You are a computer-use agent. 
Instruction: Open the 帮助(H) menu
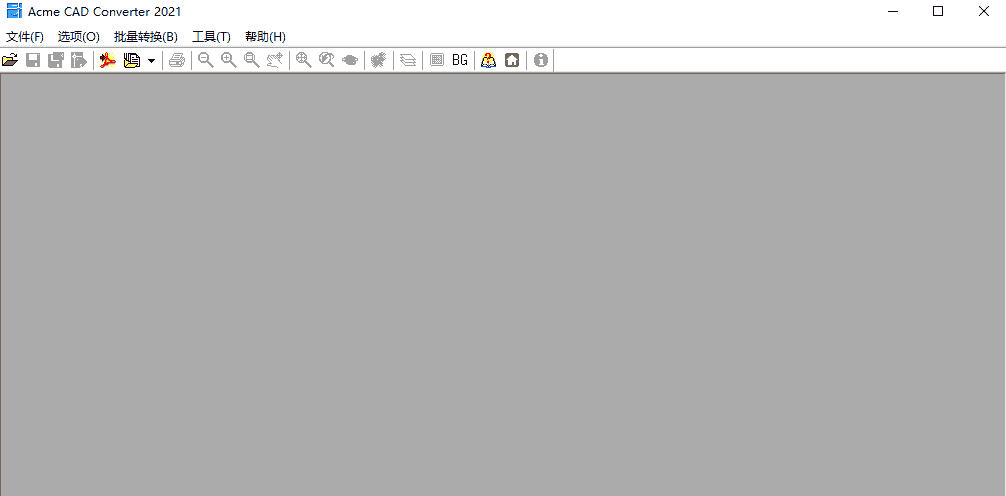point(265,37)
